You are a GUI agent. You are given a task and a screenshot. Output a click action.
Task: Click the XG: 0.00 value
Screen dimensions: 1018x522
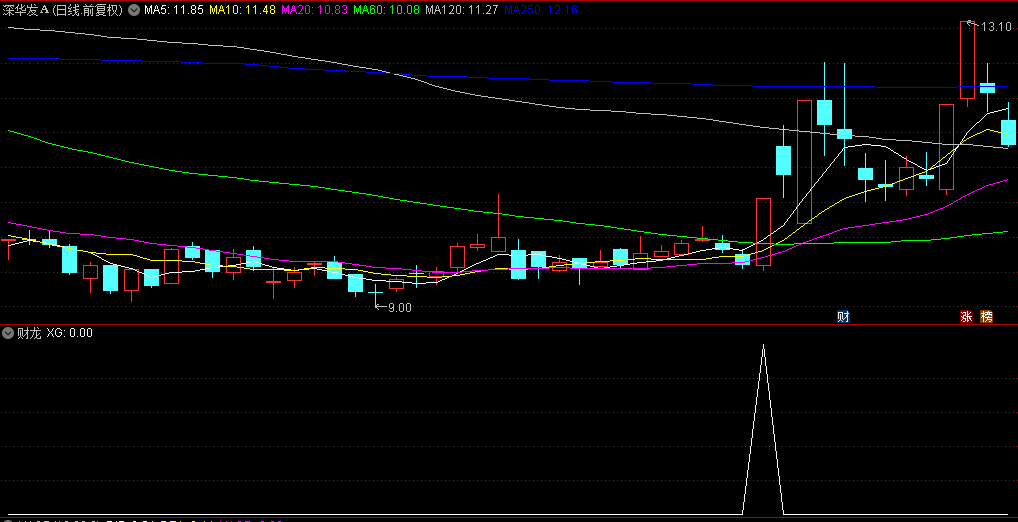[x=69, y=334]
